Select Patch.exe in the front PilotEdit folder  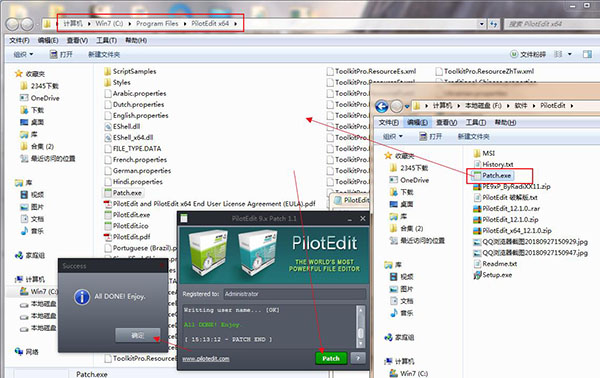[493, 176]
